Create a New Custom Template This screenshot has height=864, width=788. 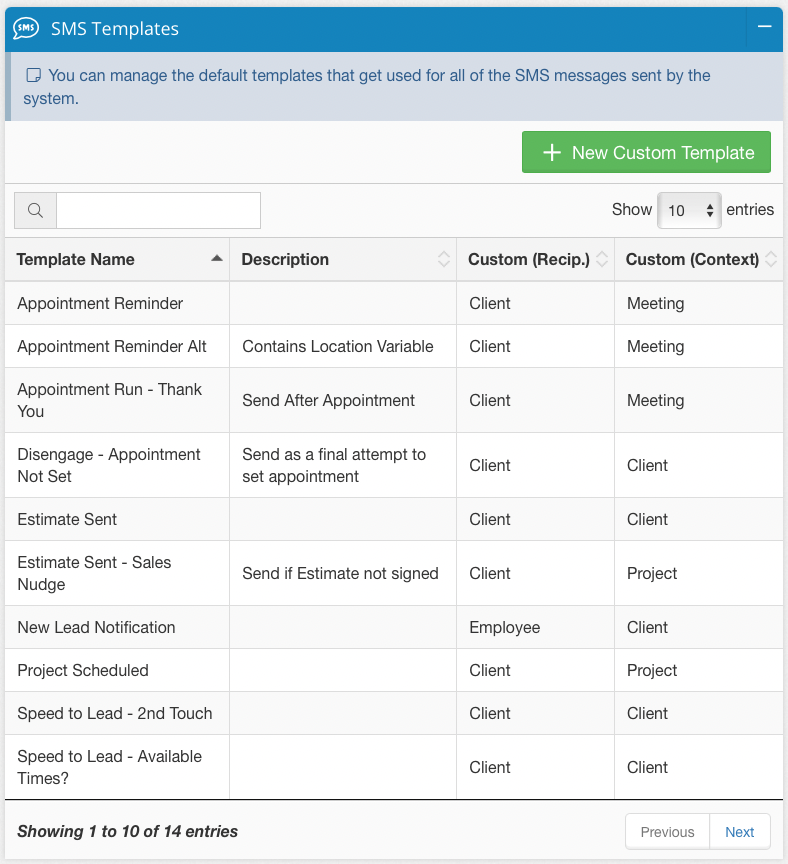click(646, 153)
